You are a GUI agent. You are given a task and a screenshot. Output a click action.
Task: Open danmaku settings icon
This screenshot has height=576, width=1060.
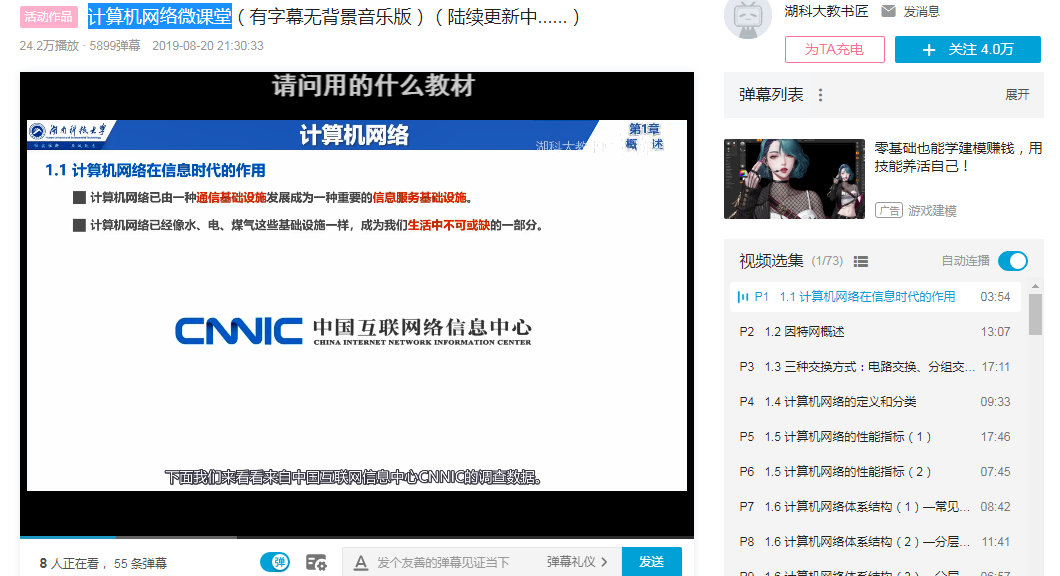pos(316,562)
